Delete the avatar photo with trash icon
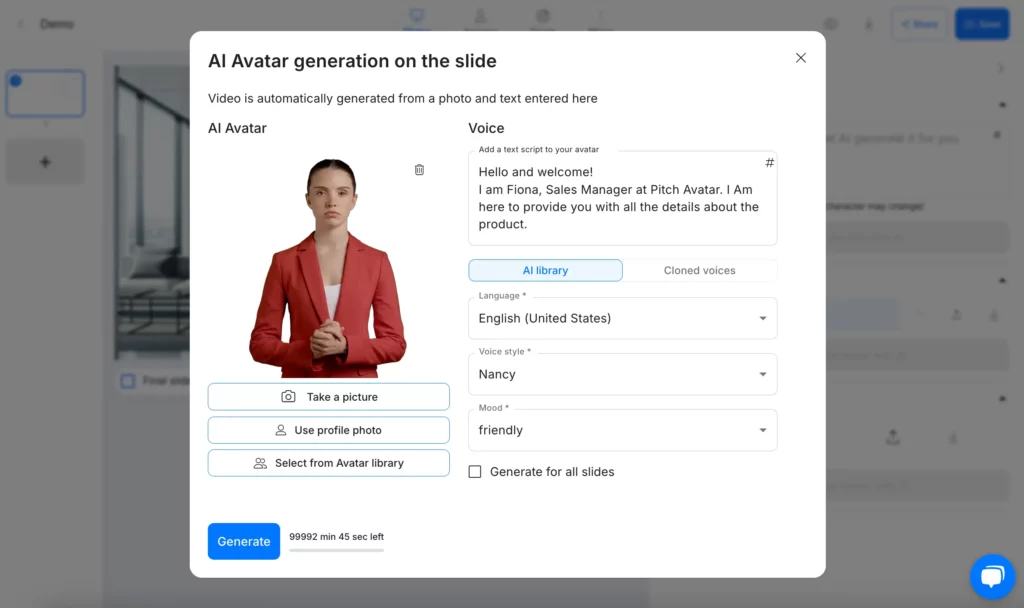 pyautogui.click(x=419, y=170)
